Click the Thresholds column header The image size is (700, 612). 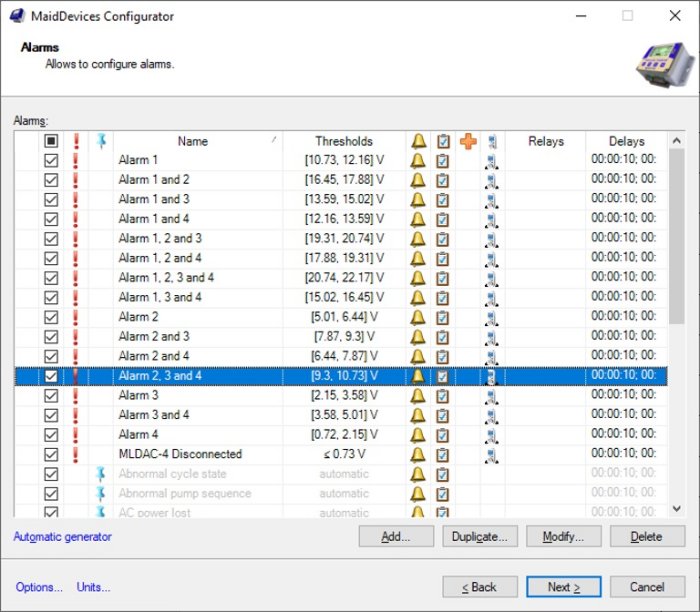pos(344,141)
